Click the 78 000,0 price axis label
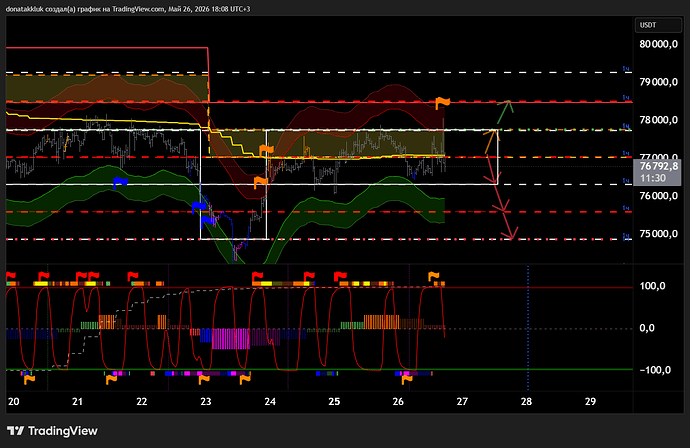The width and height of the screenshot is (690, 448). coord(658,120)
